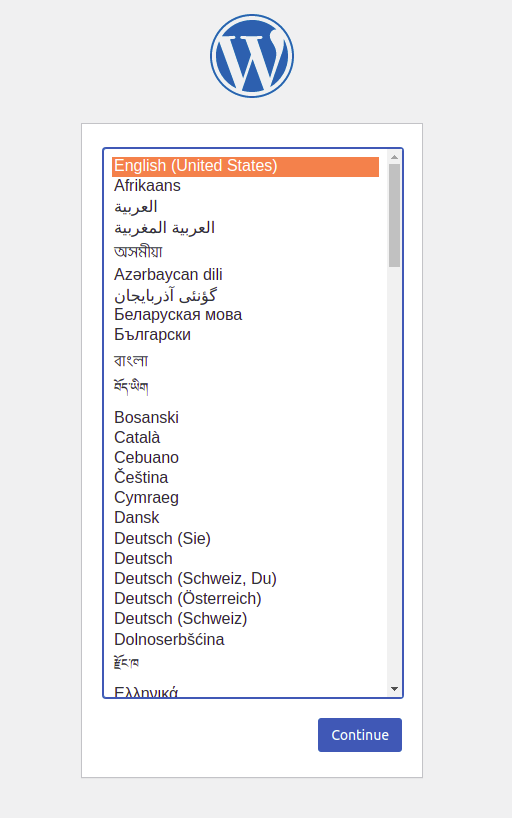The width and height of the screenshot is (512, 818).
Task: Select English (United States) language
Action: [245, 166]
